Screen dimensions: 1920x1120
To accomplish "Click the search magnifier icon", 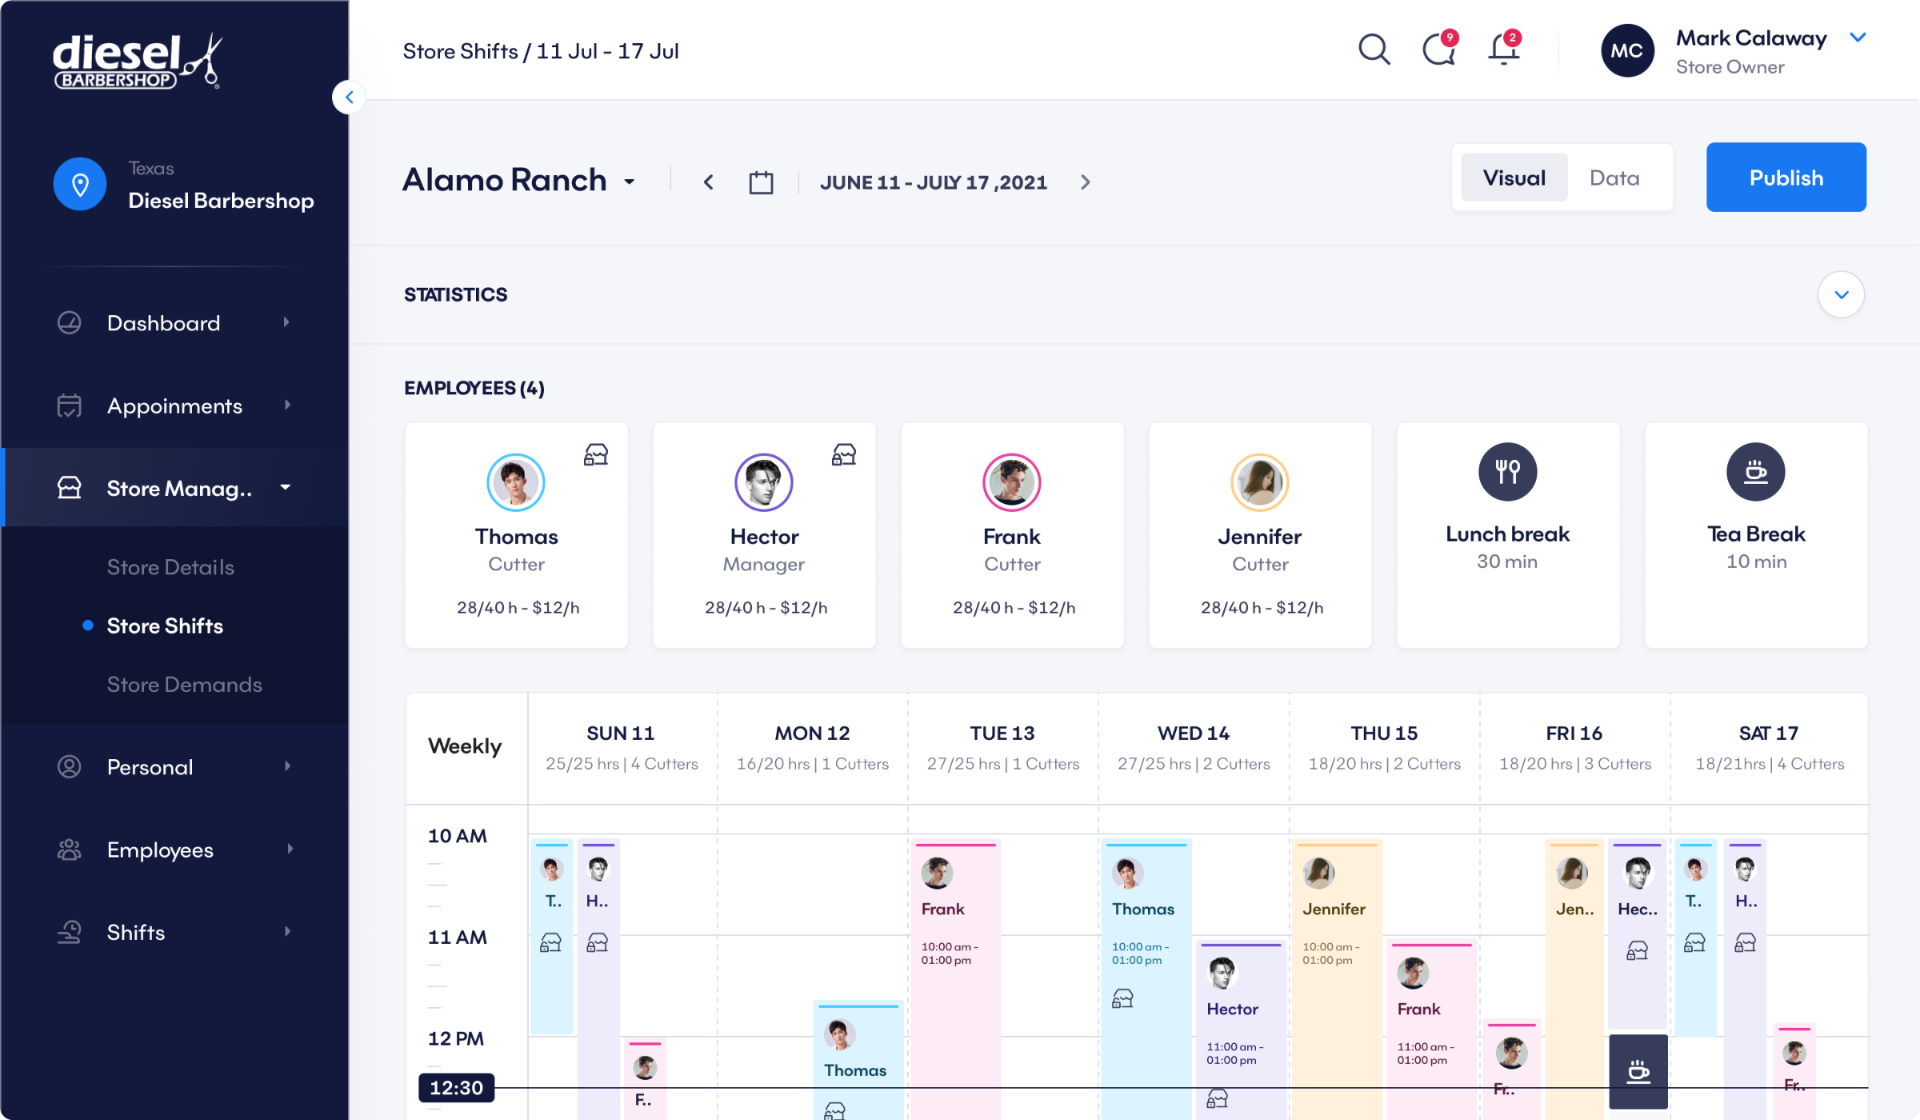I will click(1374, 49).
